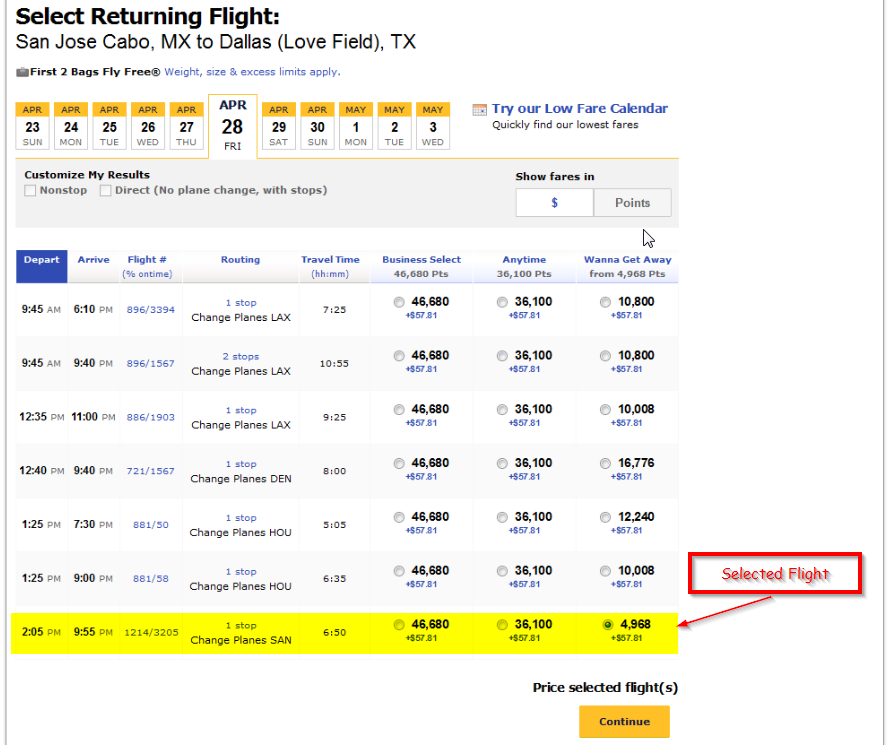Open flight number 881/50 link
890x745 pixels.
(x=150, y=525)
